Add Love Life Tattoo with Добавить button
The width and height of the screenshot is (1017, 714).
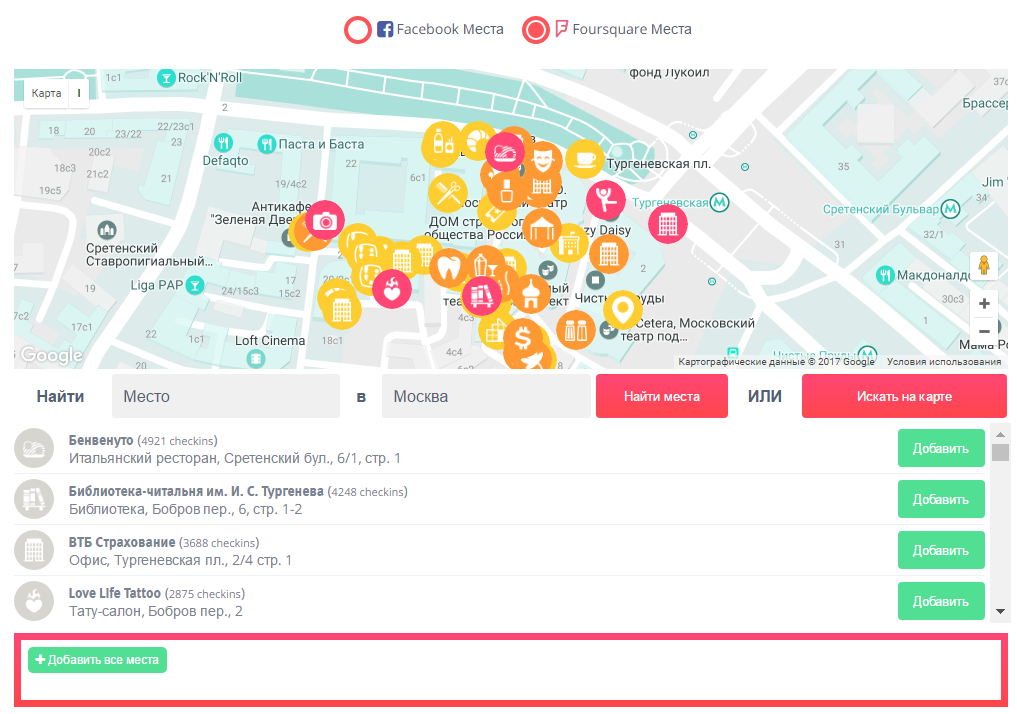tap(941, 601)
